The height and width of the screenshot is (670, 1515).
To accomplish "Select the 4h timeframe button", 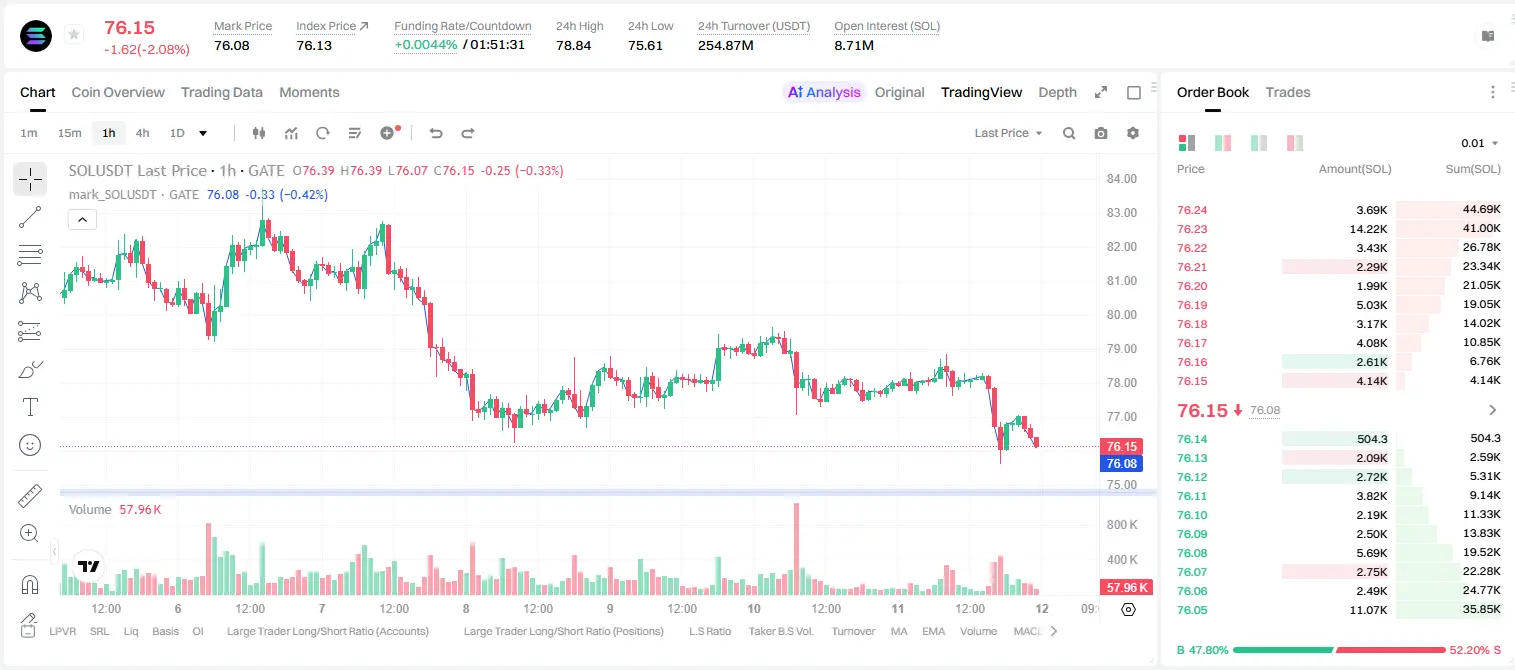I will (142, 133).
